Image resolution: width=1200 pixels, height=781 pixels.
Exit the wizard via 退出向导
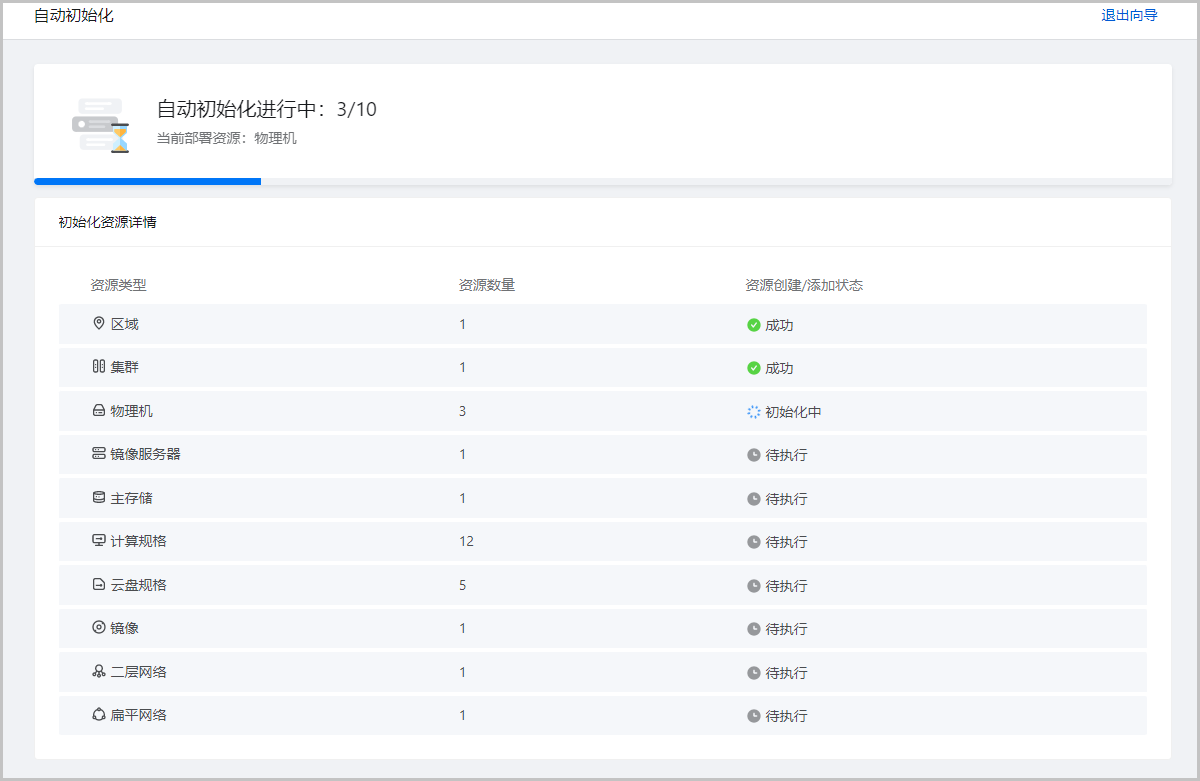point(1129,16)
